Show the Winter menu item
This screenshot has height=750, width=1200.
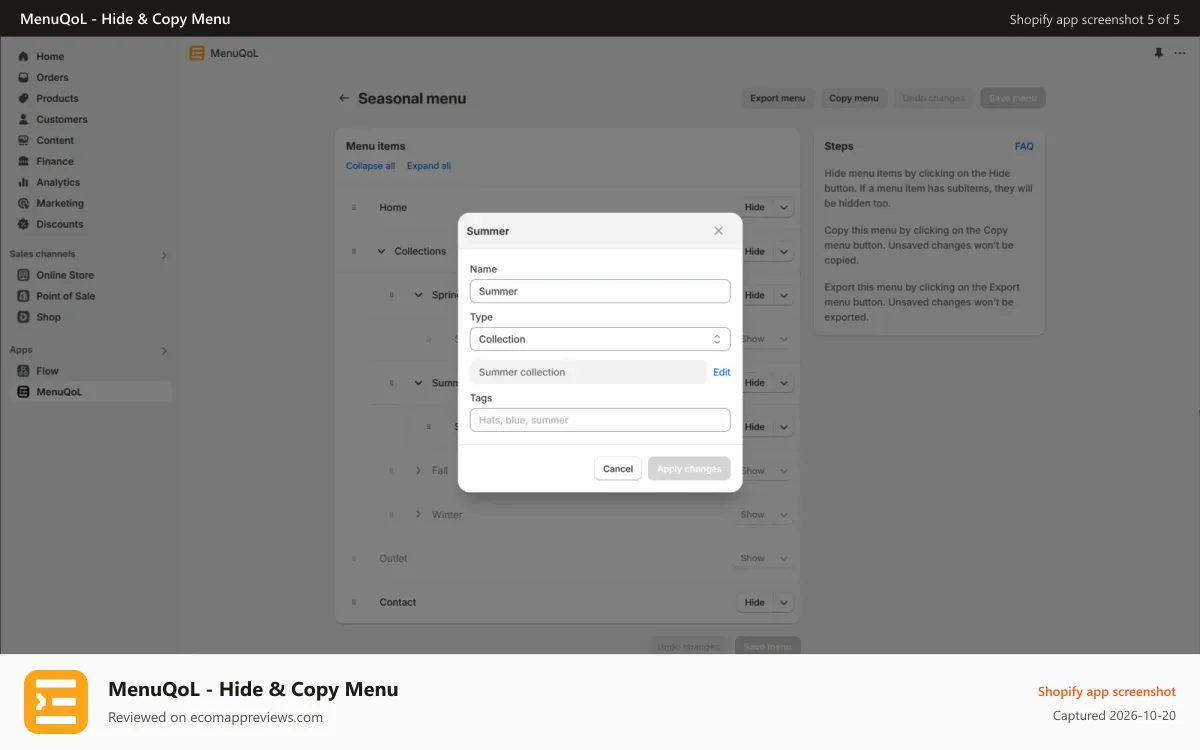(x=754, y=514)
